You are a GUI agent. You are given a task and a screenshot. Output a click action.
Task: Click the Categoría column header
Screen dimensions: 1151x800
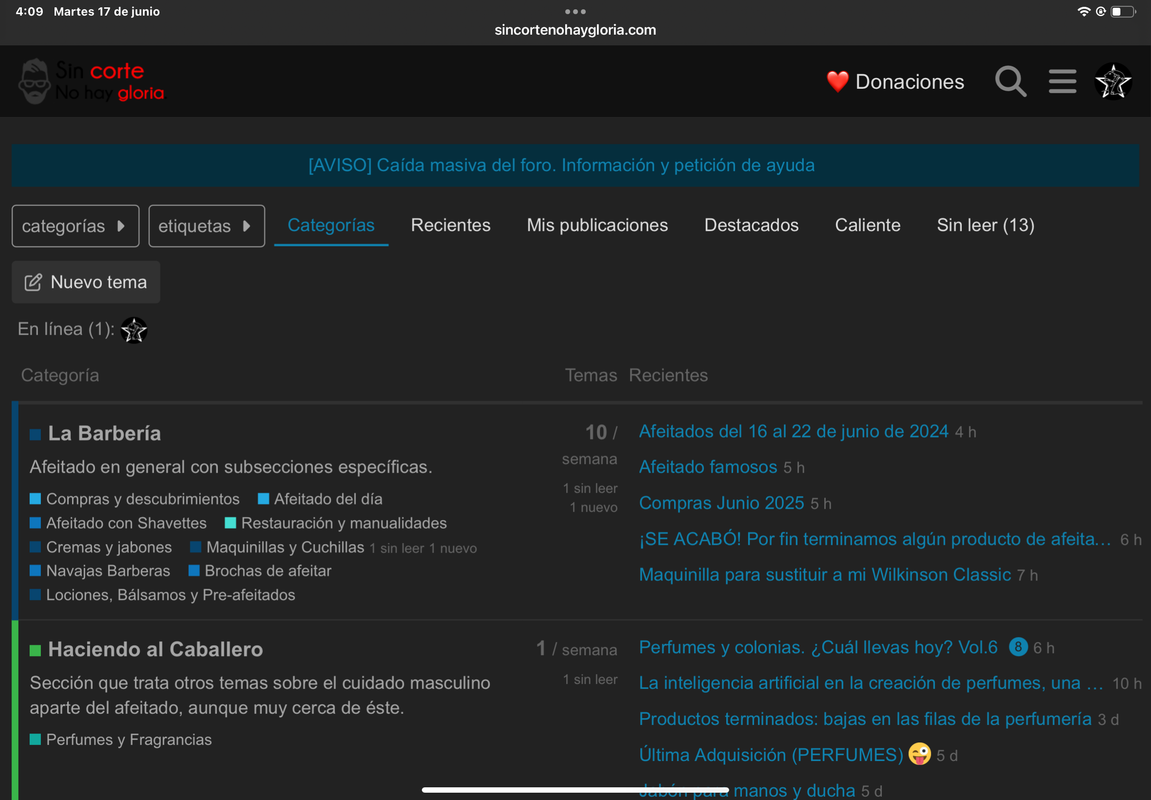[60, 375]
